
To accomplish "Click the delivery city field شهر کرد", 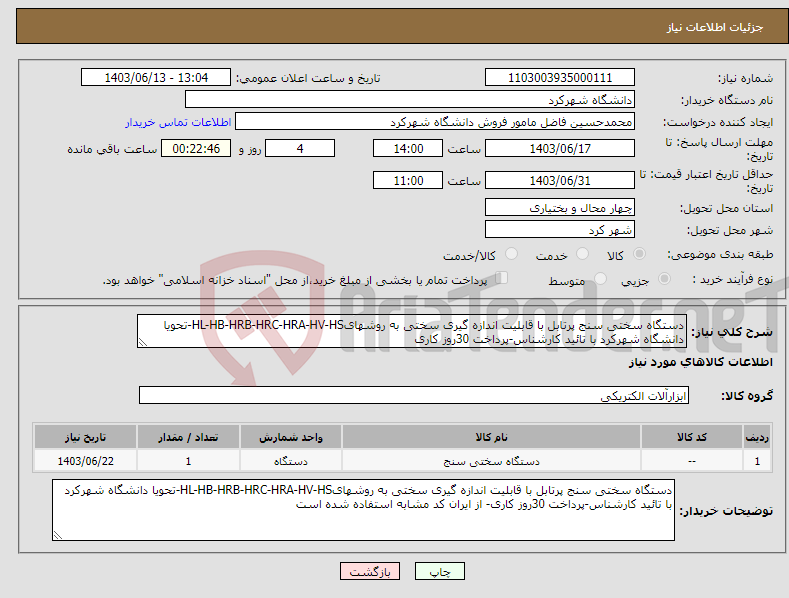I will [560, 229].
